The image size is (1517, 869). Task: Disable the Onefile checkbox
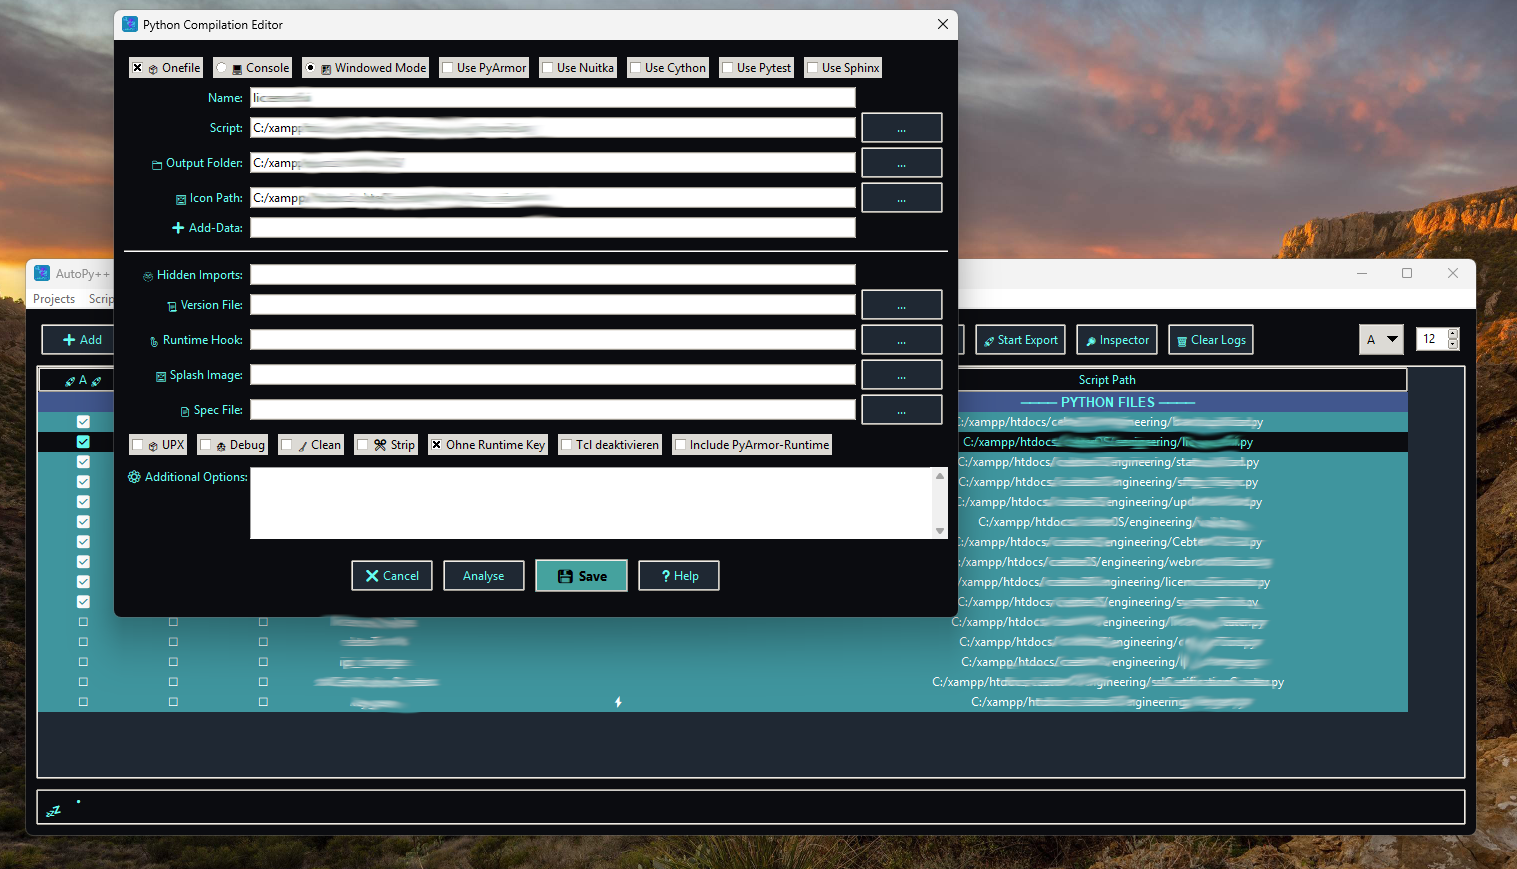click(x=137, y=67)
